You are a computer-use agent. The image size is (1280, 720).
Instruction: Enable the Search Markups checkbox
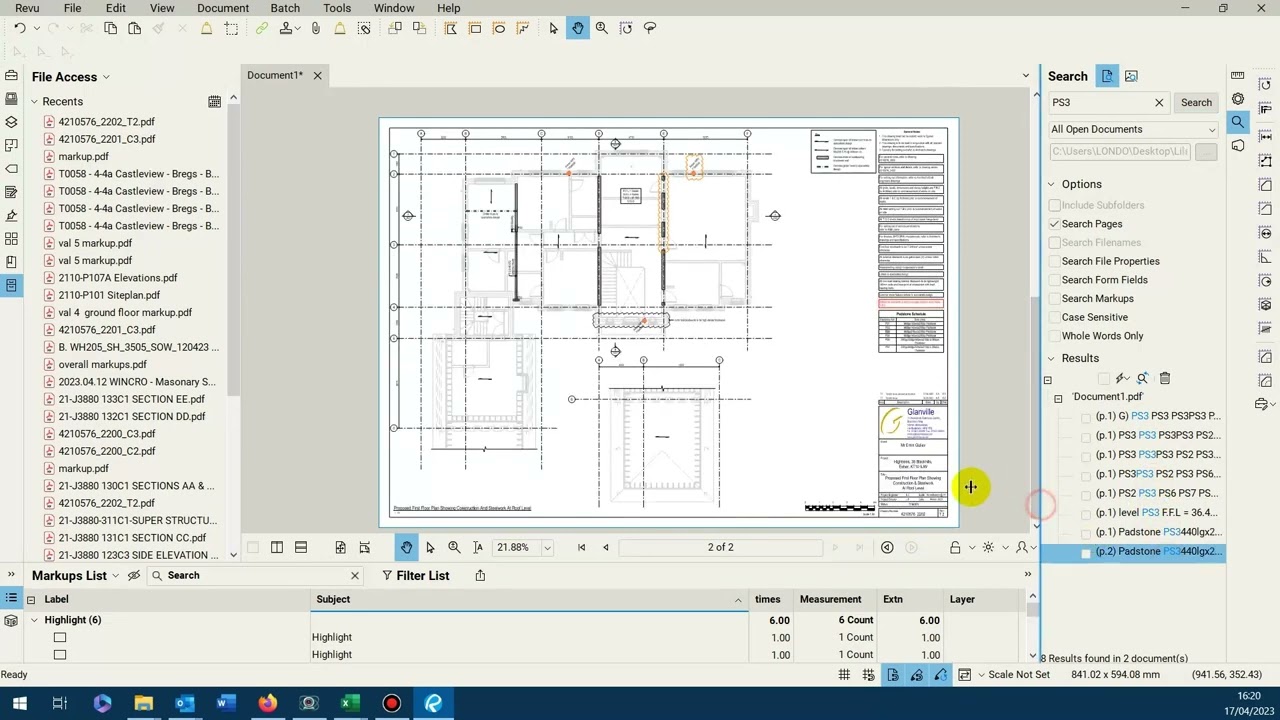[1054, 298]
